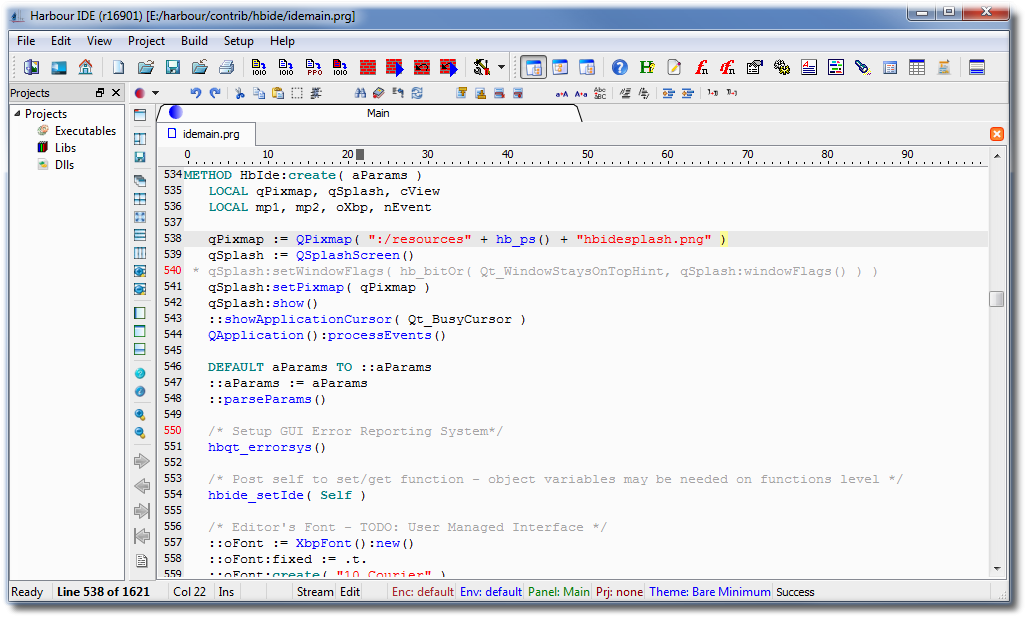Click the Save file diskette icon
The width and height of the screenshot is (1030, 619).
click(x=172, y=68)
